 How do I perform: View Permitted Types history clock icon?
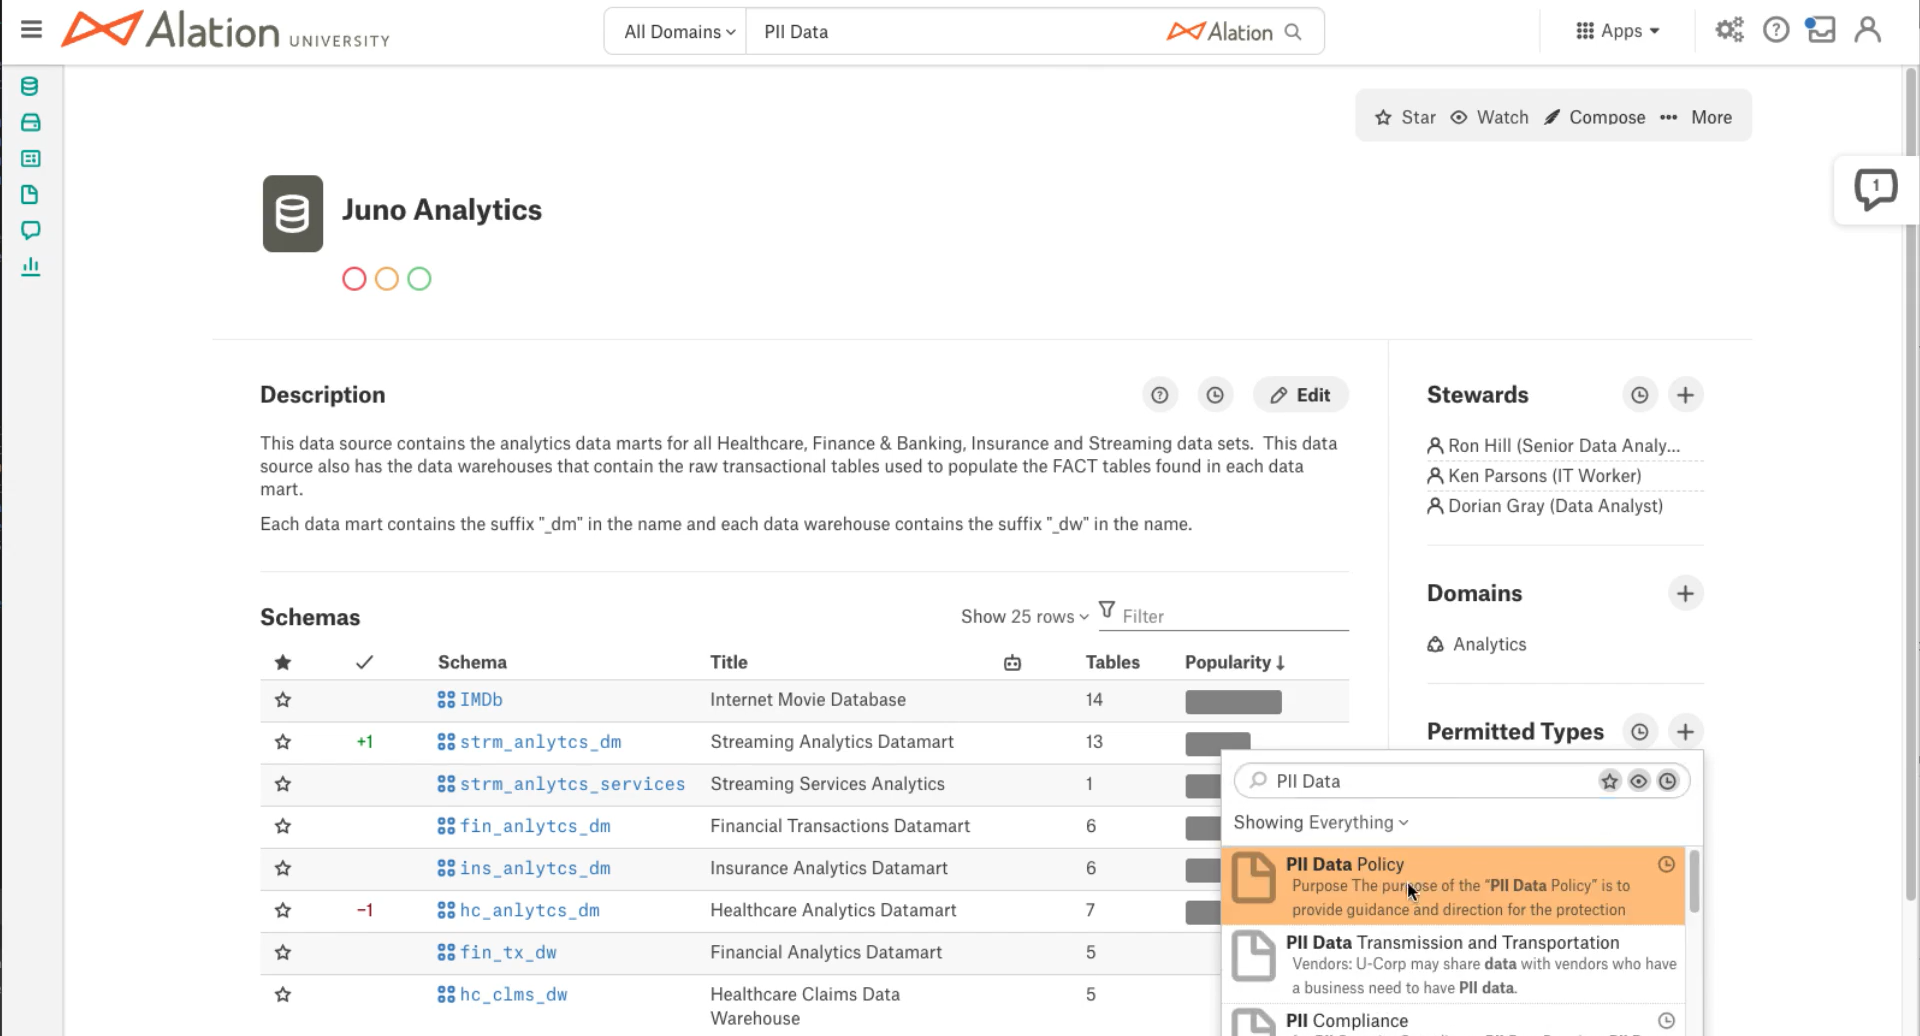(x=1639, y=731)
